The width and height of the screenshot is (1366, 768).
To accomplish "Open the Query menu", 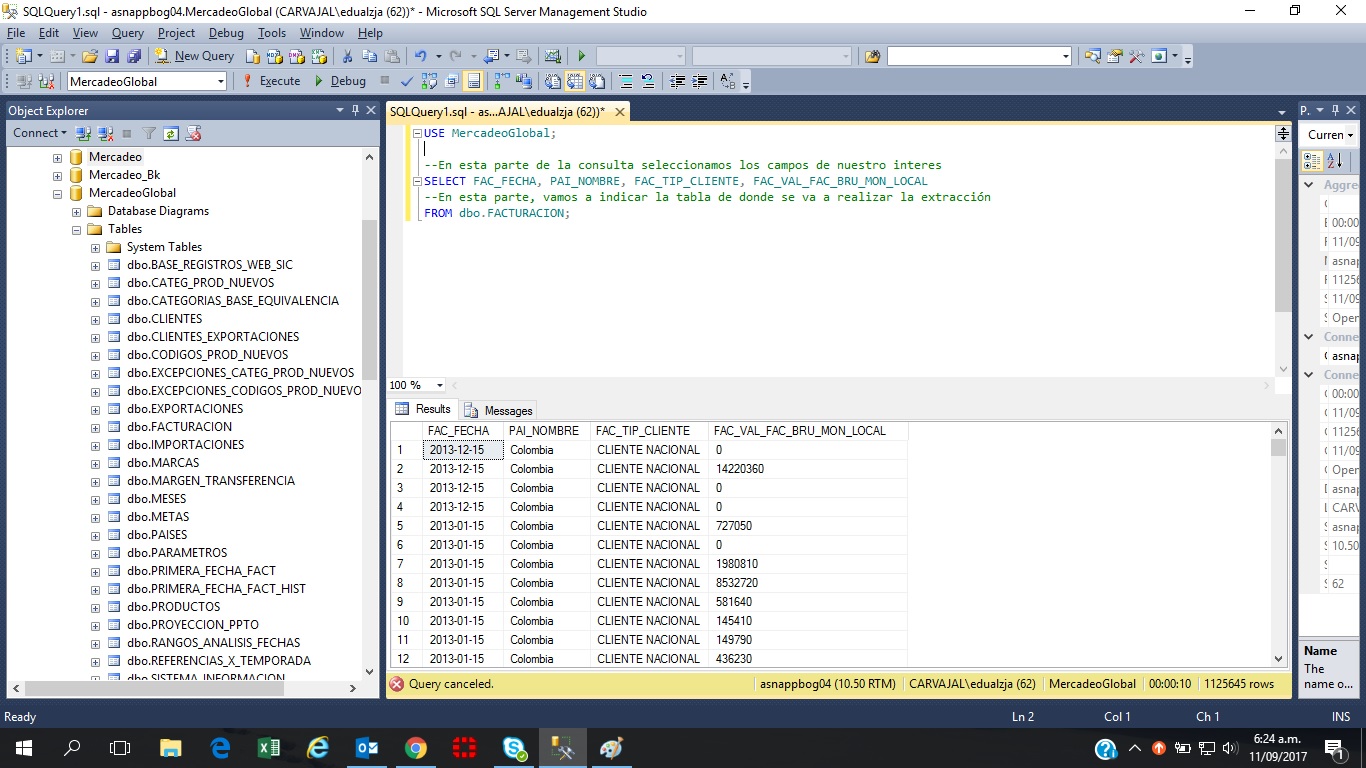I will (127, 32).
